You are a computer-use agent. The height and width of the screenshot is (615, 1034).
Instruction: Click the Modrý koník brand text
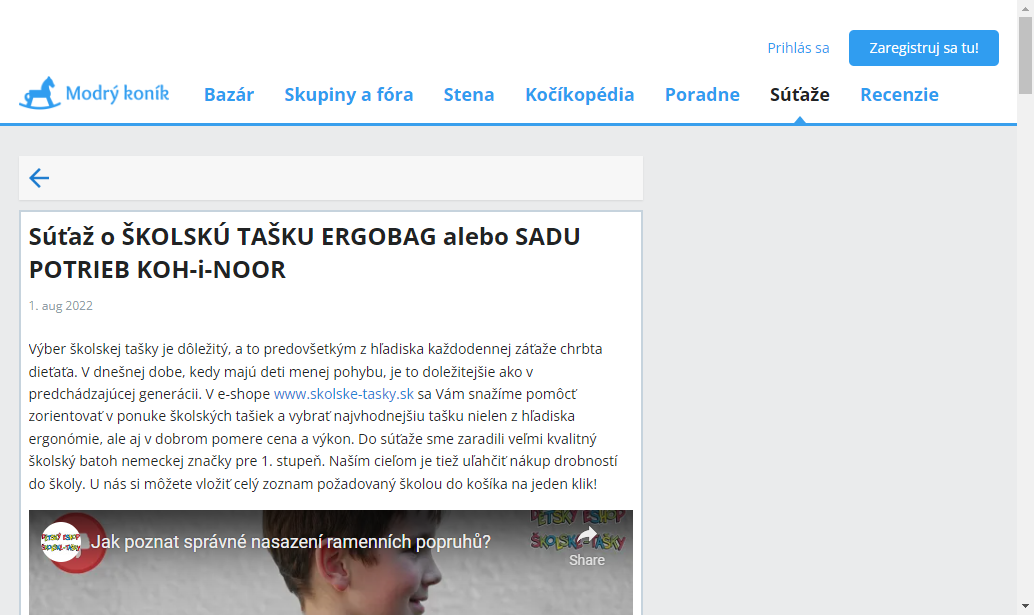coord(117,94)
